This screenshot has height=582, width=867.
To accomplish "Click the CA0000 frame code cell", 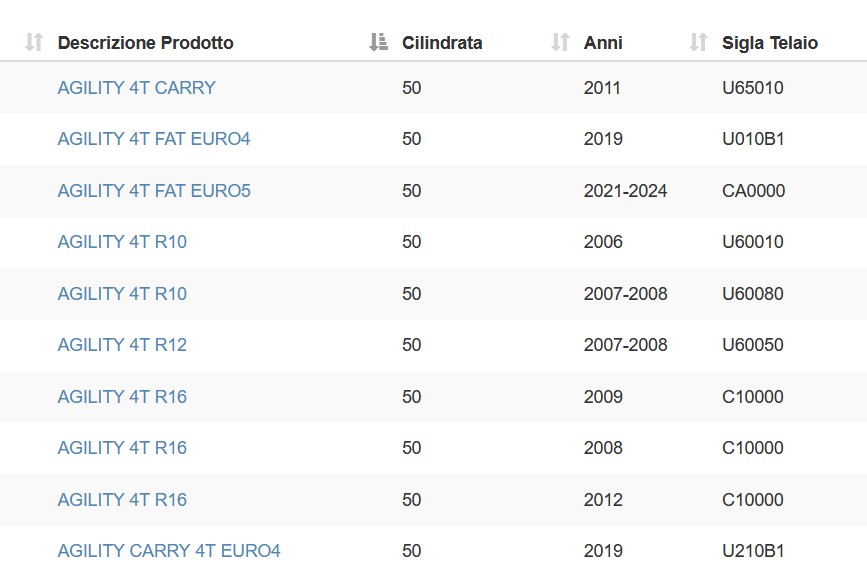I will [753, 191].
